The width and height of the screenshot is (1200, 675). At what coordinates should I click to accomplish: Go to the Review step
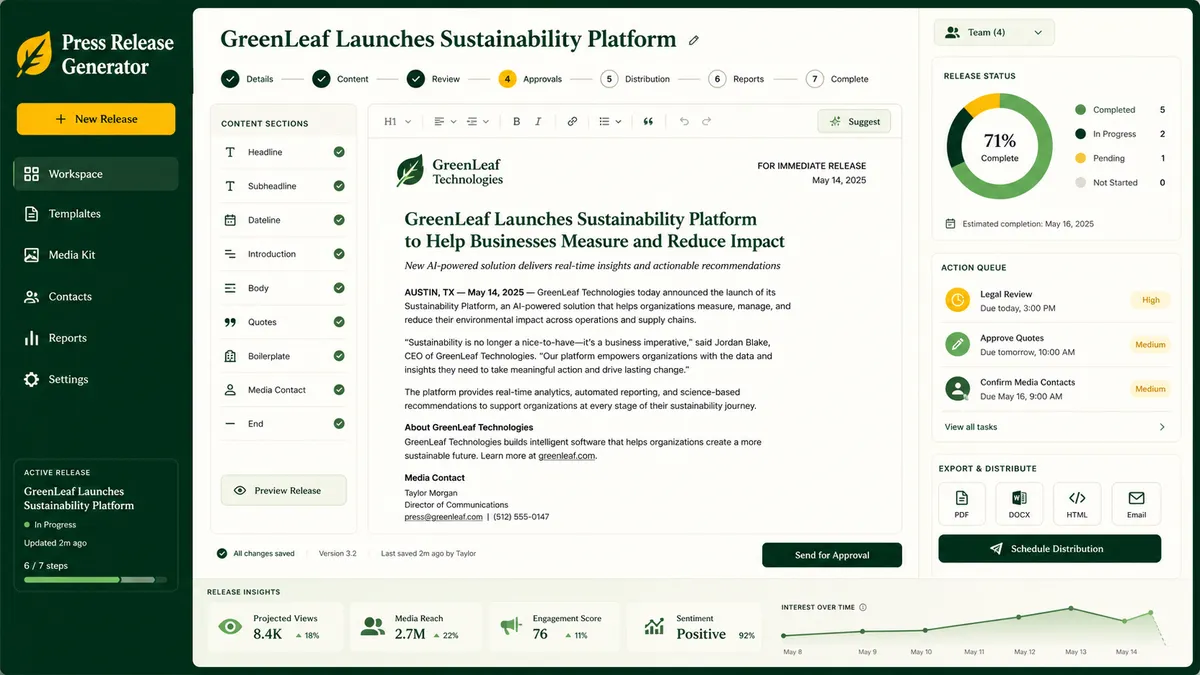(x=434, y=79)
